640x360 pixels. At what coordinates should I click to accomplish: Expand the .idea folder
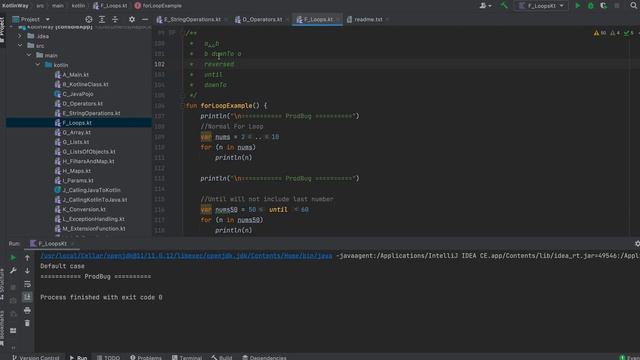coord(20,36)
